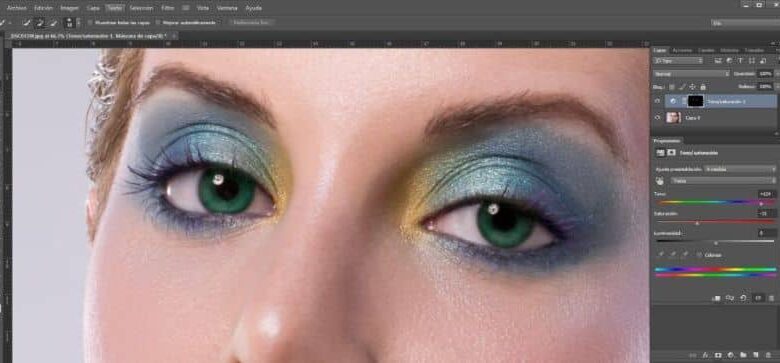Open the Filtro menu
780x363 pixels.
168,8
